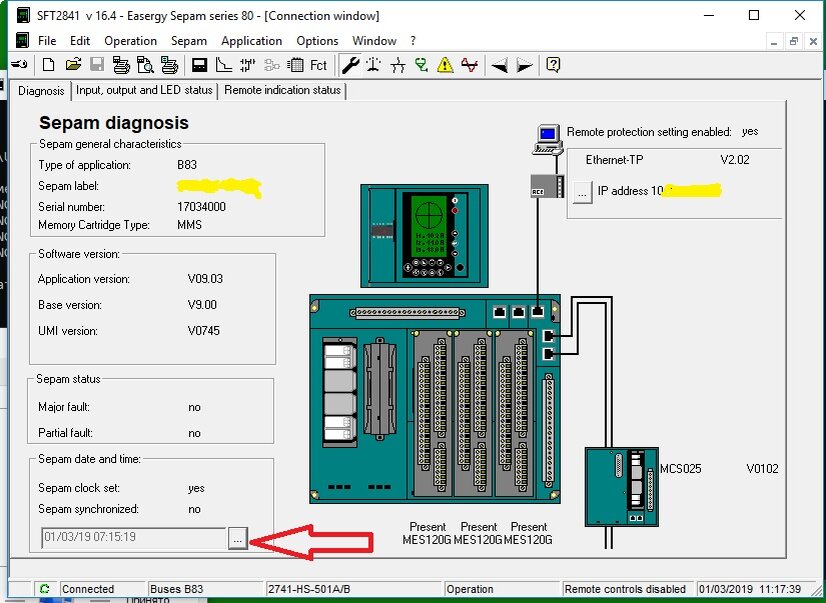
Task: Click the '...' button beside date time field
Action: click(238, 539)
